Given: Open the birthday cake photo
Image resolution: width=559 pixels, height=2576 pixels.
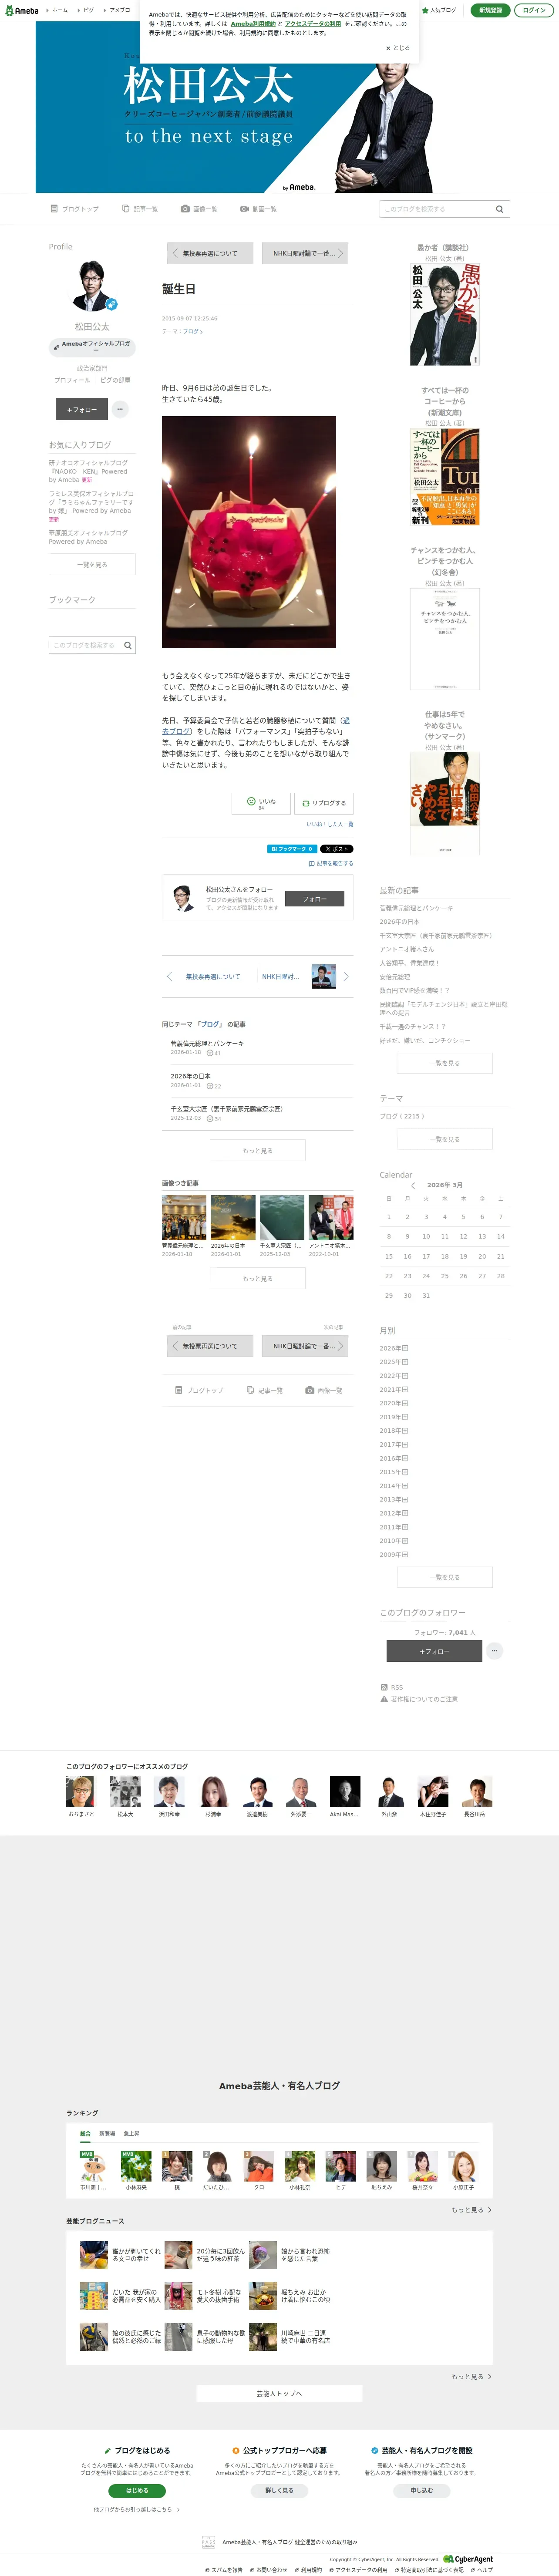Looking at the screenshot, I should [x=249, y=532].
